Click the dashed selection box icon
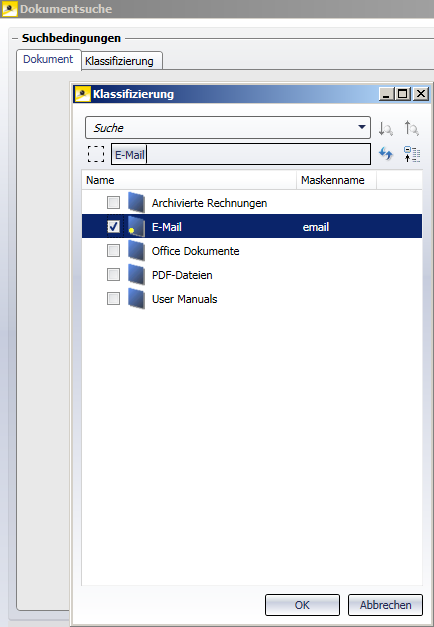The height and width of the screenshot is (627, 434). [96, 154]
